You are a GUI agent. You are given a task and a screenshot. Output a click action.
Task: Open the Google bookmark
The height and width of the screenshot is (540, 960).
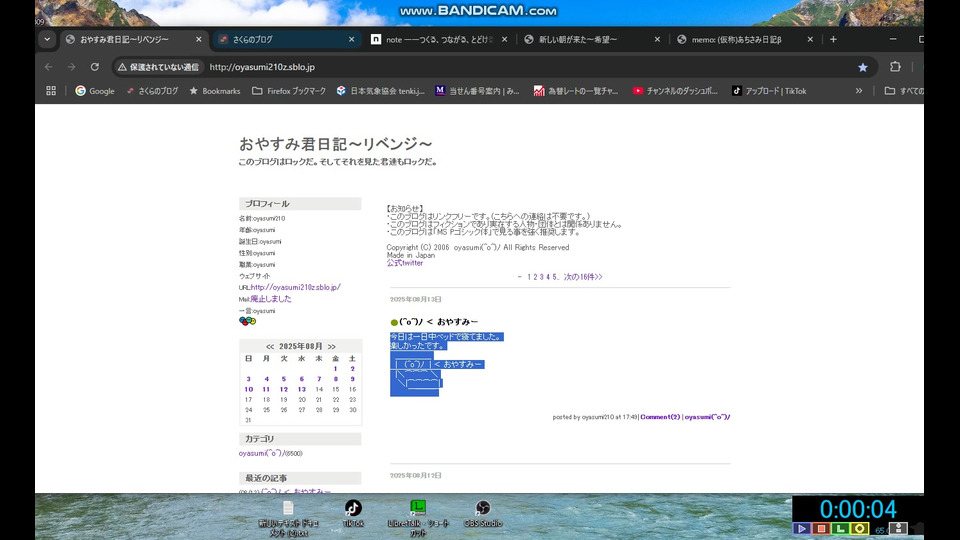click(95, 91)
